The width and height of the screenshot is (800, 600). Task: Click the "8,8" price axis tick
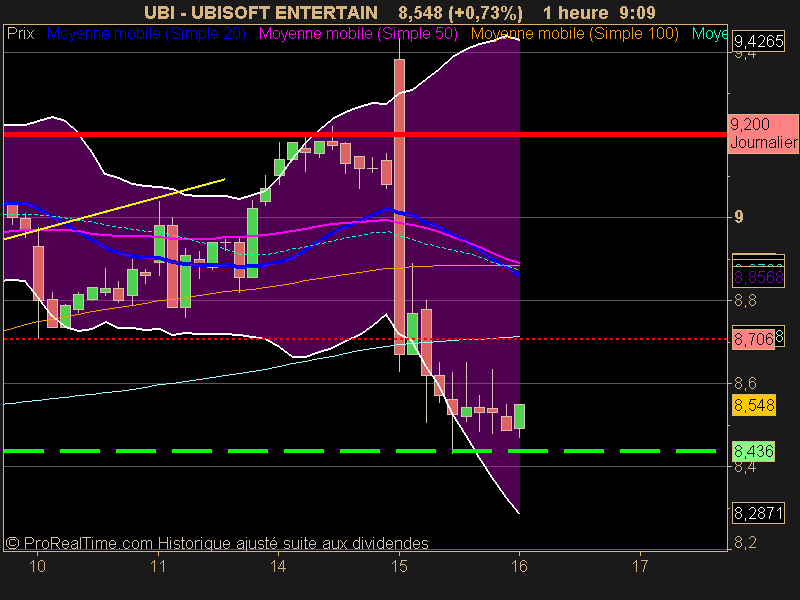tap(745, 301)
